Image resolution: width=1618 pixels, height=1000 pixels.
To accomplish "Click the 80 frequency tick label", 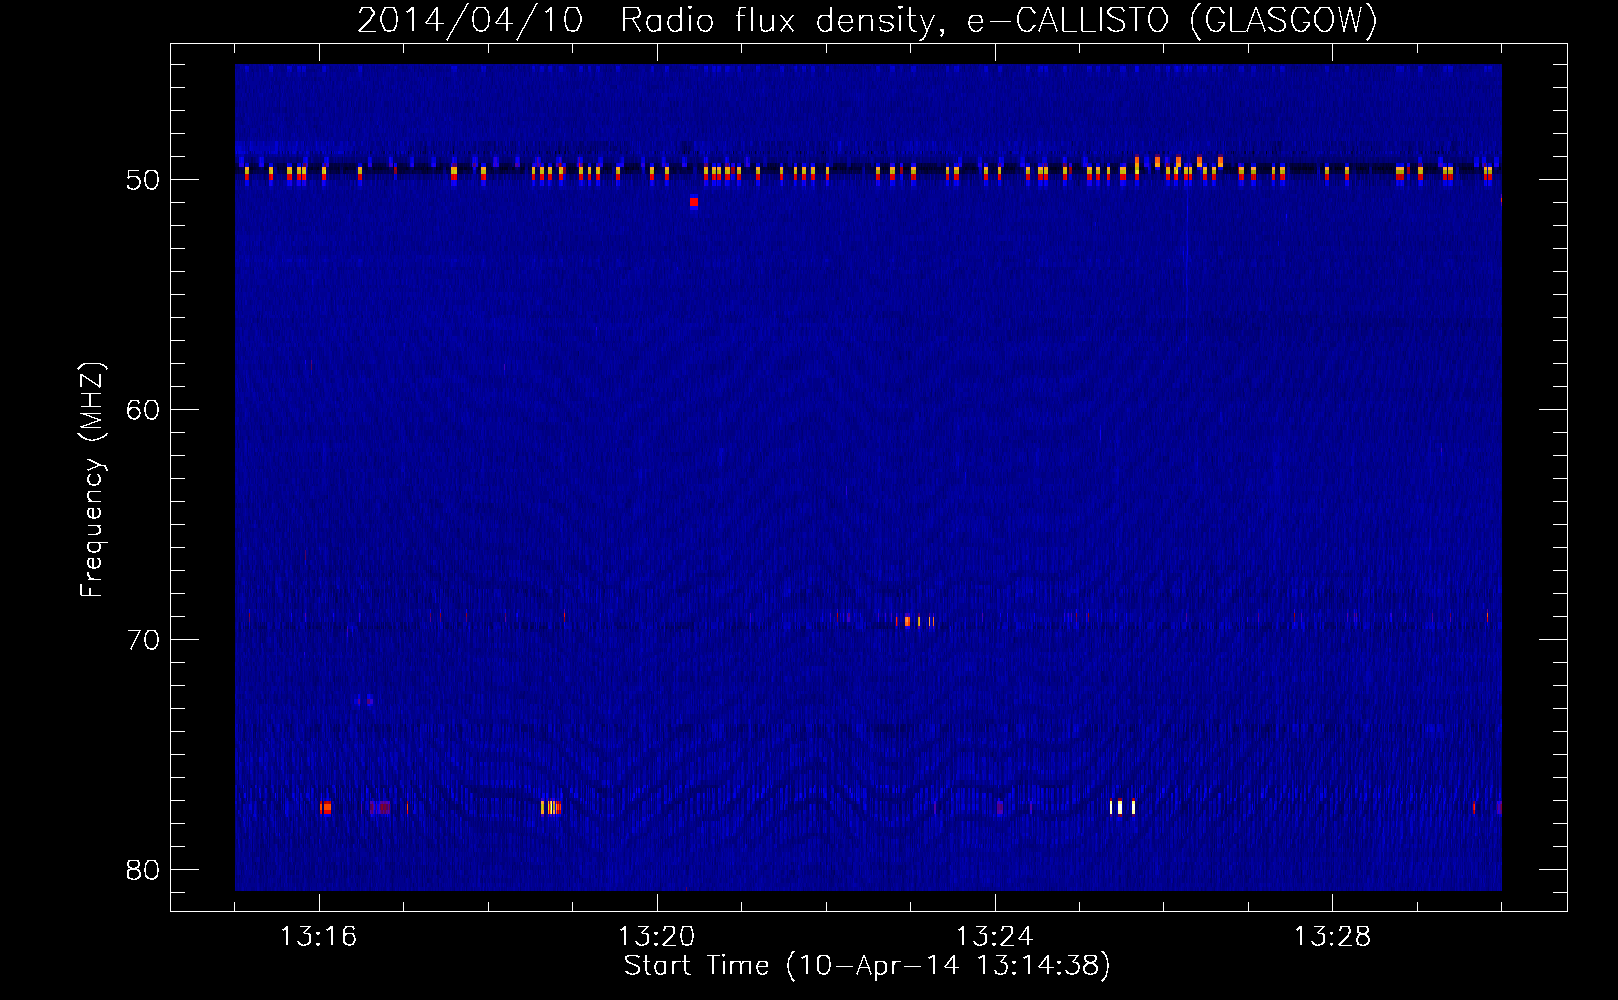I will (143, 870).
